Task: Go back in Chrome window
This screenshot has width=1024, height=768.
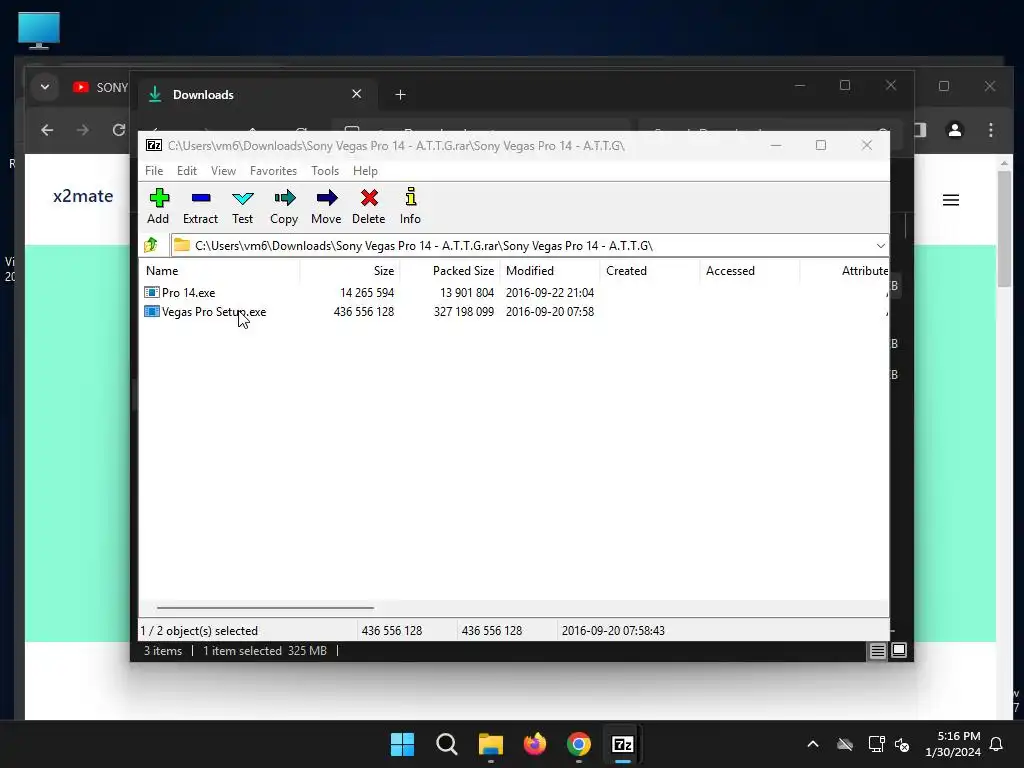Action: point(47,130)
